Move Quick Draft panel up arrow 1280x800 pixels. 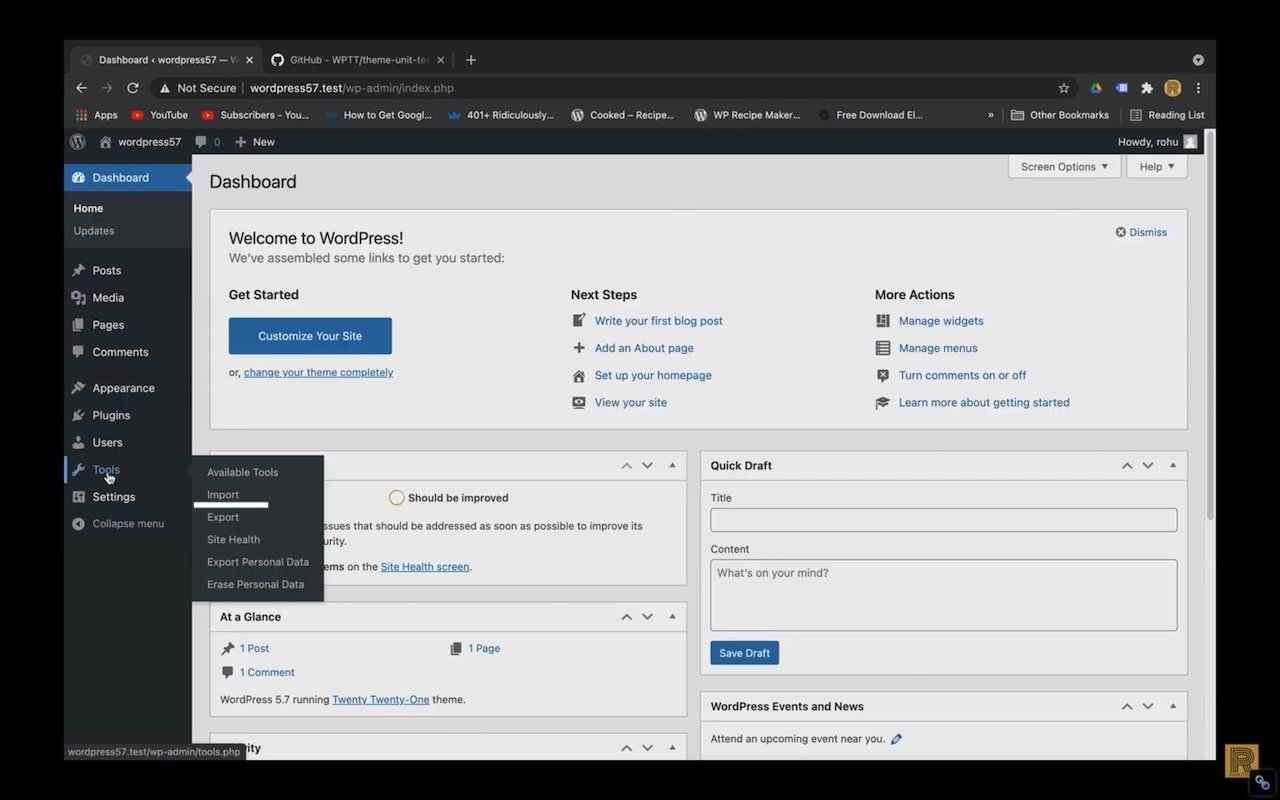pos(1127,466)
